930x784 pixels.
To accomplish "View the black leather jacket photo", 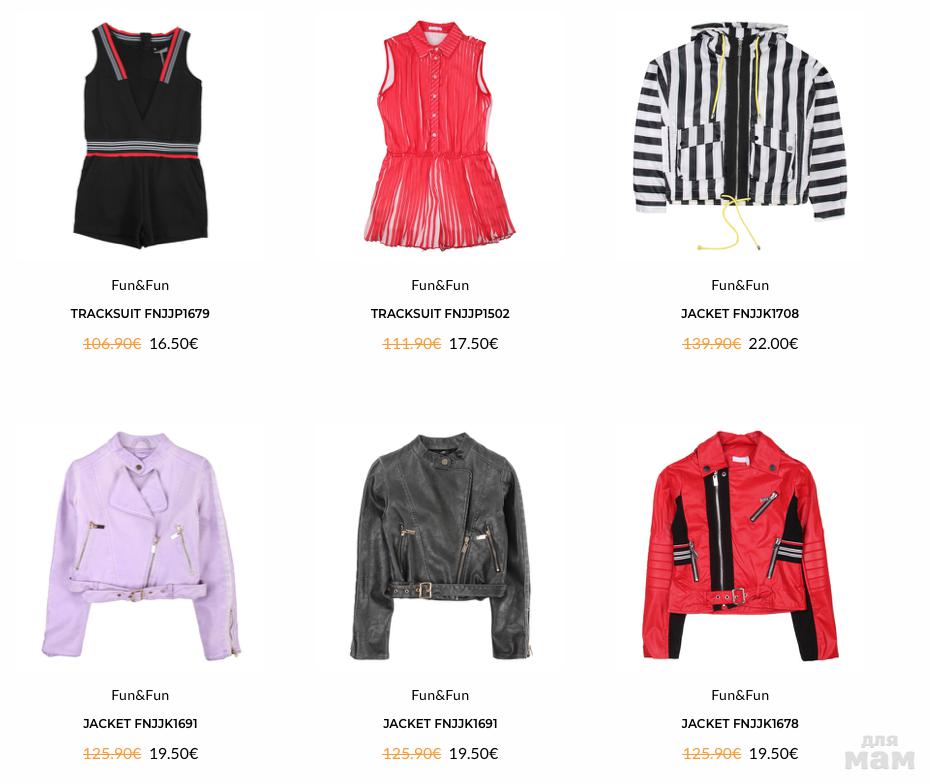I will tap(439, 546).
